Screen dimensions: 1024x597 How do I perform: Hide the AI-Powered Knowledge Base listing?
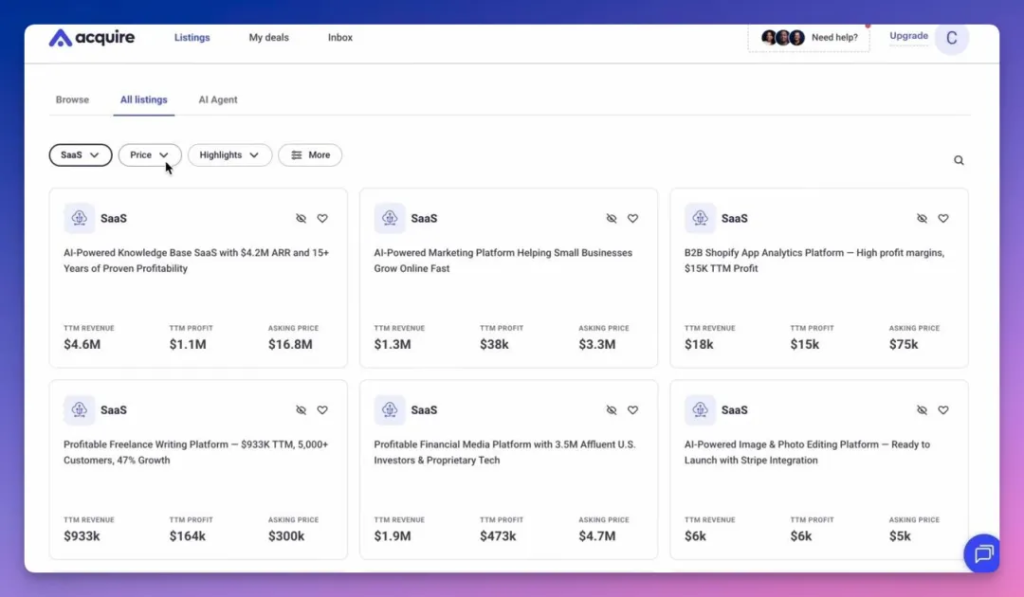301,218
